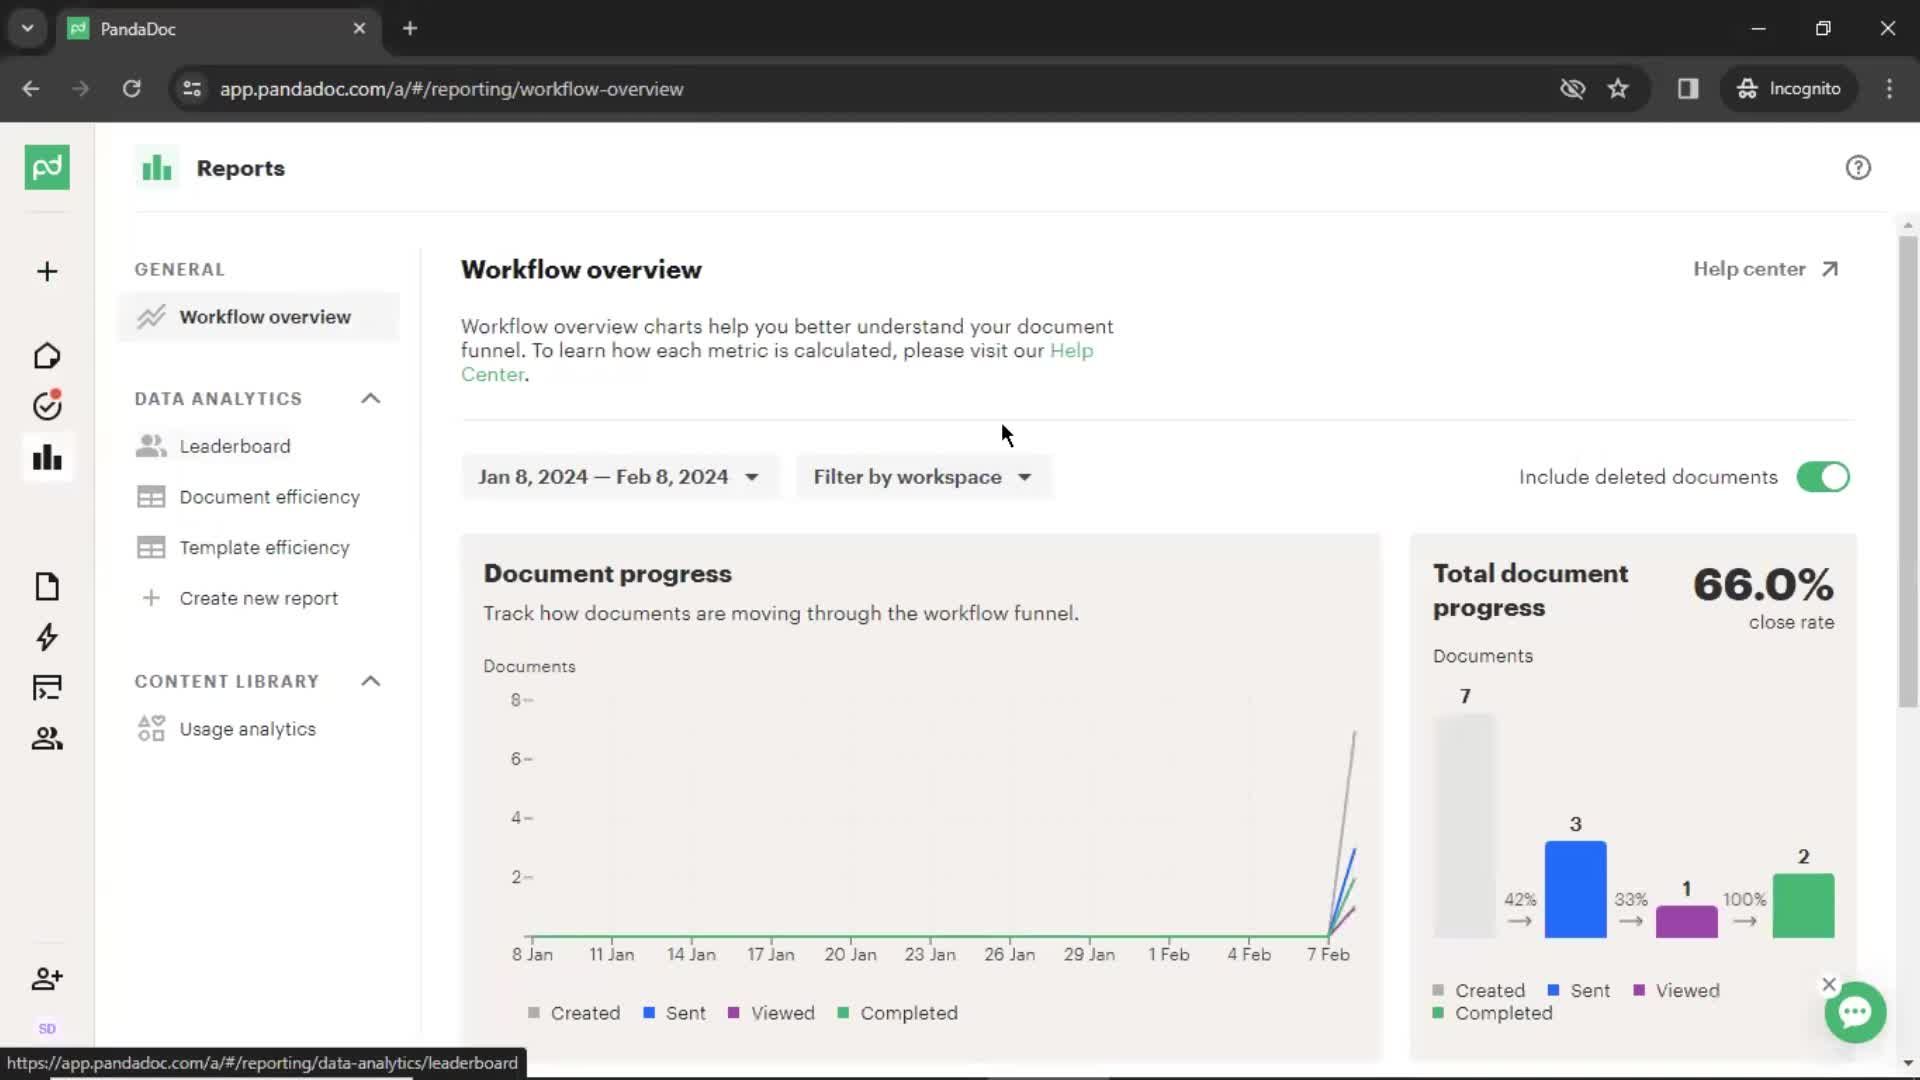Click the help question mark icon
This screenshot has width=1920, height=1080.
1858,167
